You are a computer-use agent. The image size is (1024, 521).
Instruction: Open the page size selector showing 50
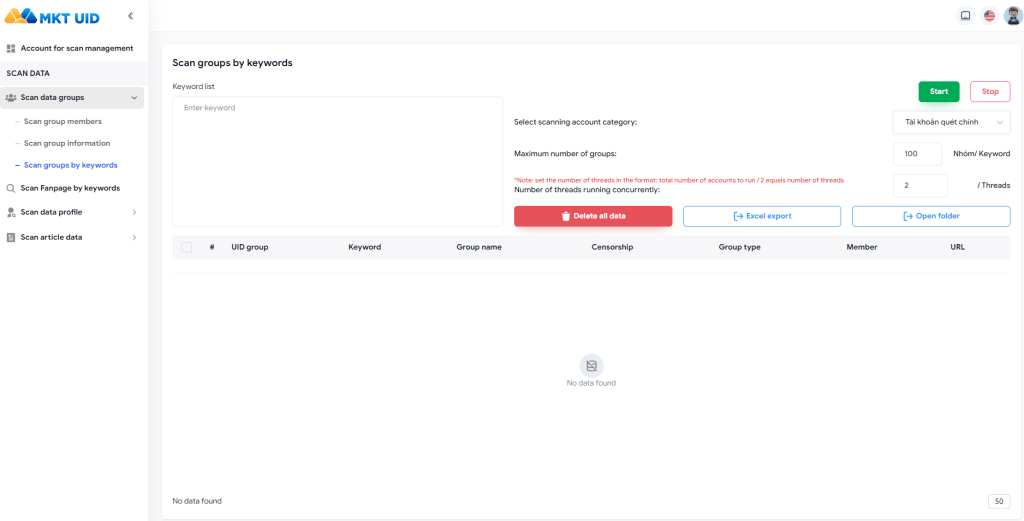click(x=998, y=501)
